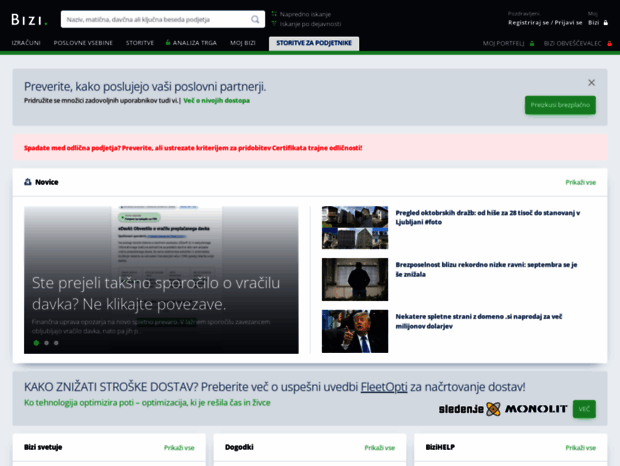The height and width of the screenshot is (466, 620).
Task: Click the green VEČ button
Action: click(584, 409)
